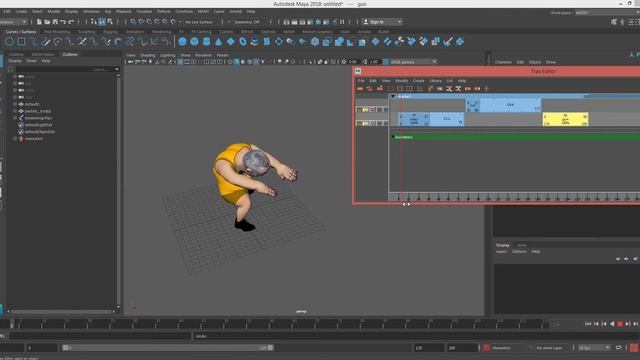Click the new scene icon
Image resolution: width=640 pixels, height=360 pixels.
pos(39,22)
